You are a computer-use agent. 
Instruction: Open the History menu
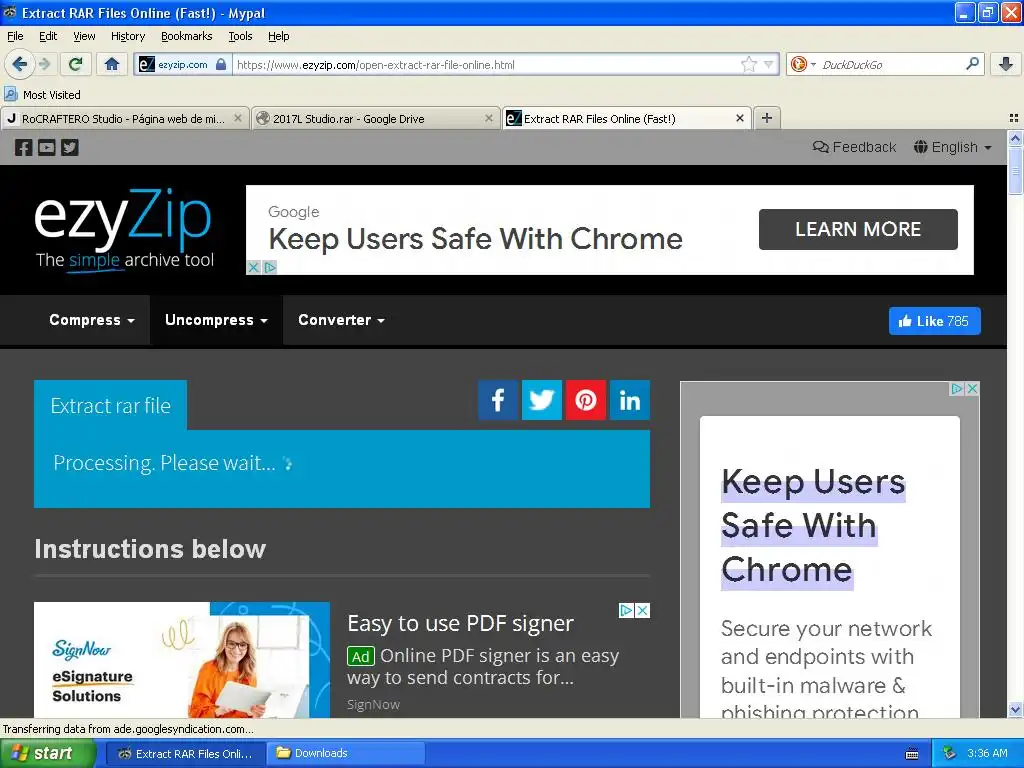point(127,37)
